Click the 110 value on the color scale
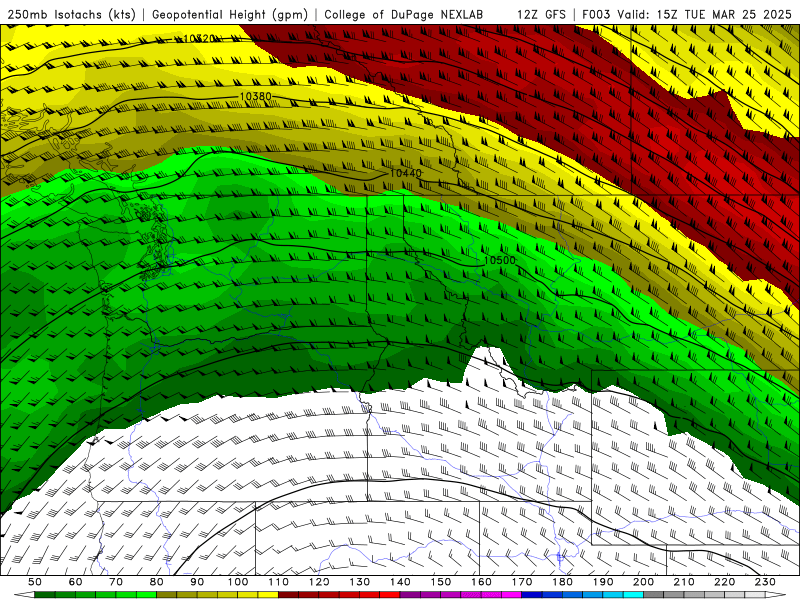This screenshot has height=600, width=800. pyautogui.click(x=279, y=582)
